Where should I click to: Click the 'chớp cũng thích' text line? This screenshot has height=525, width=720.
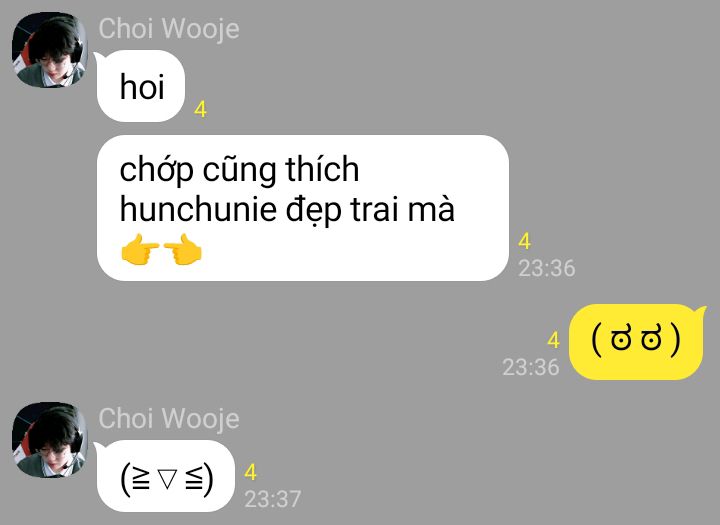pos(239,170)
